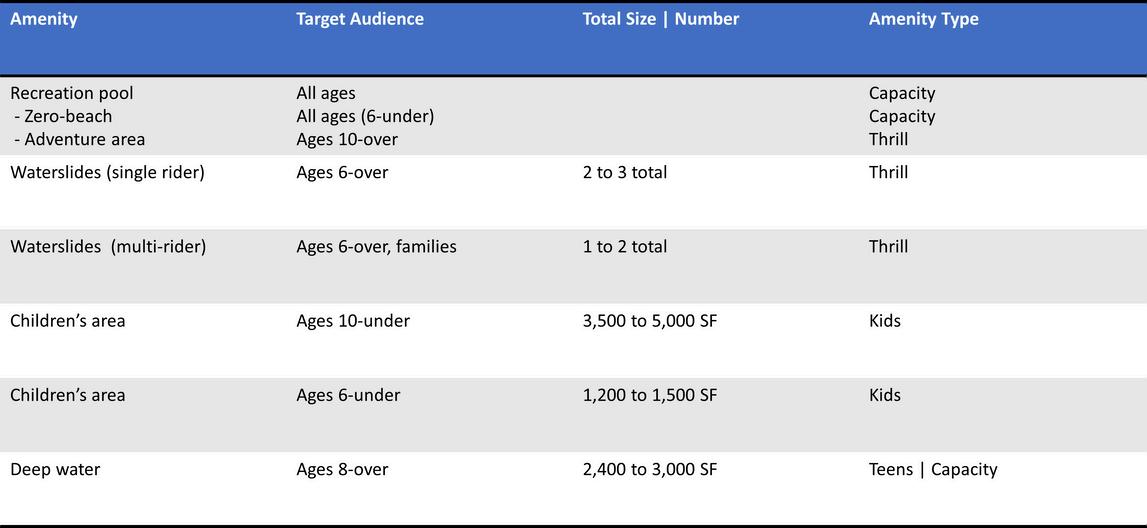Click the 2 to 3 total cell

(625, 173)
